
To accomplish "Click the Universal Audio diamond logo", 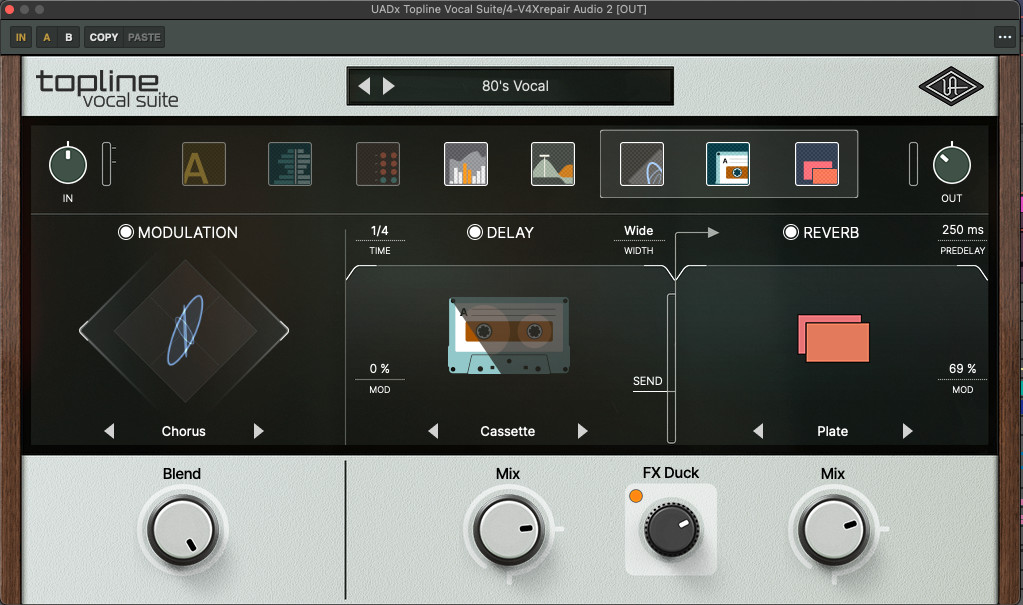I will click(951, 86).
